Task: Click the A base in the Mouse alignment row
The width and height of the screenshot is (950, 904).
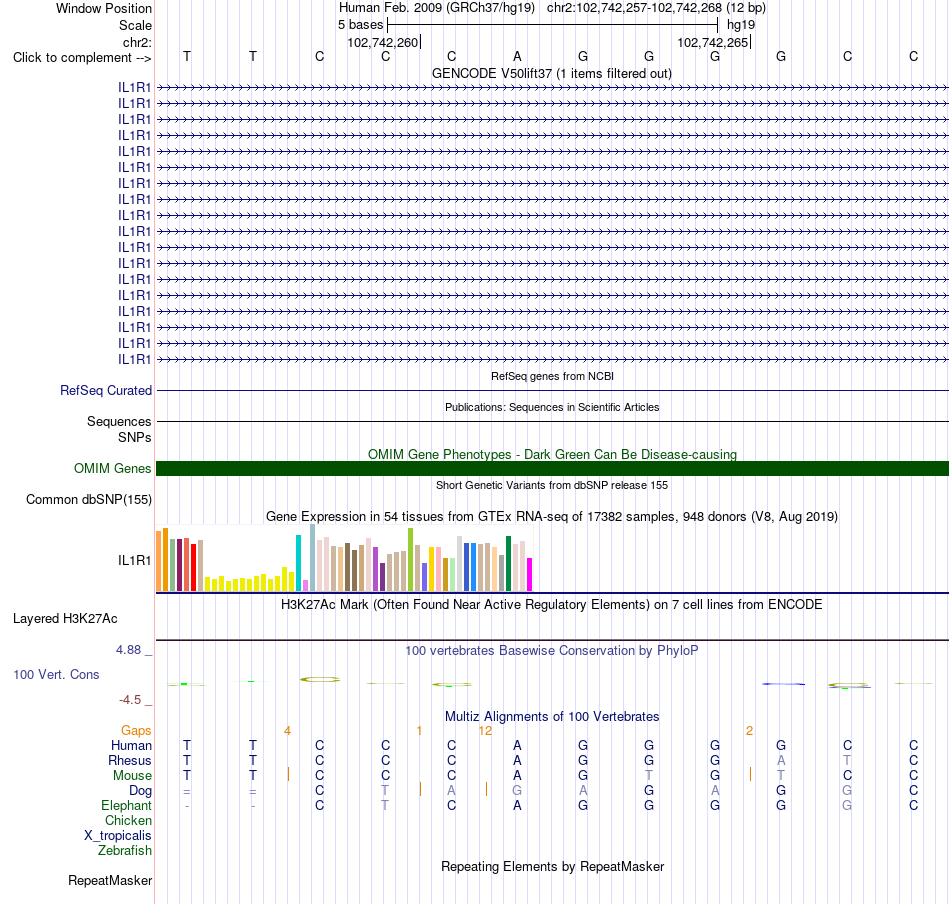Action: (517, 776)
